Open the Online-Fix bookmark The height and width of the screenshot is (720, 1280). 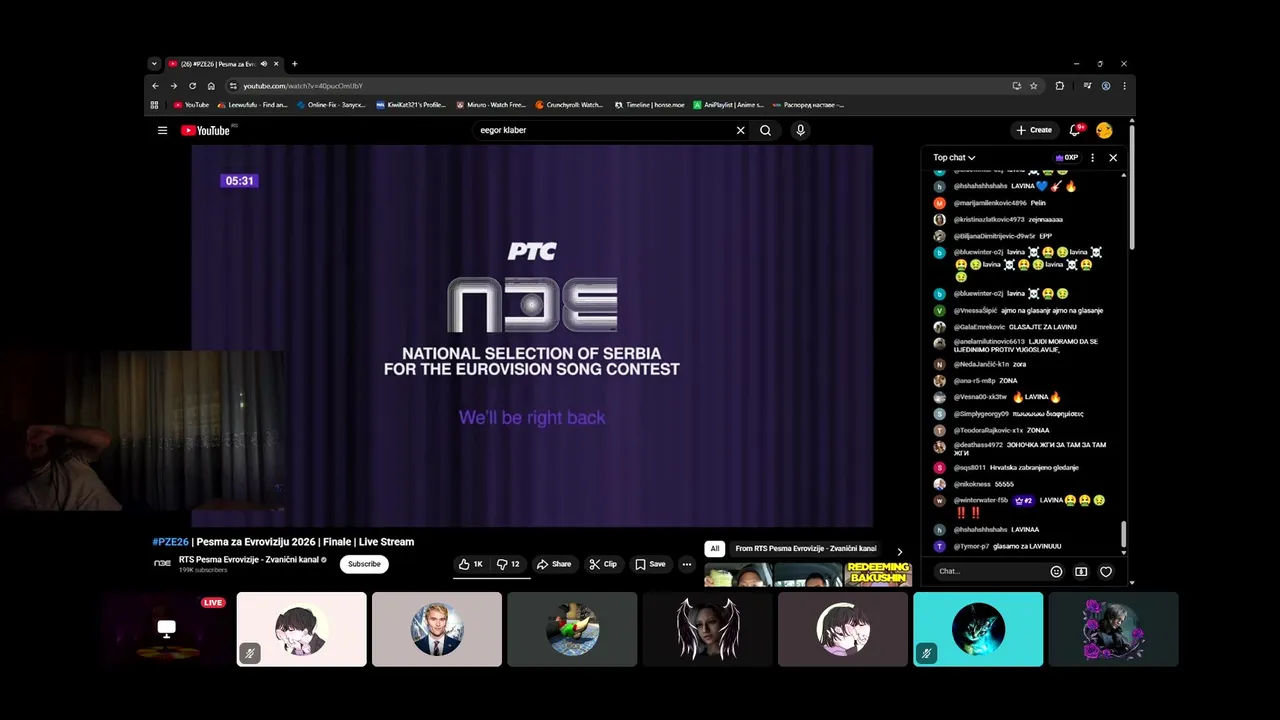click(x=331, y=104)
